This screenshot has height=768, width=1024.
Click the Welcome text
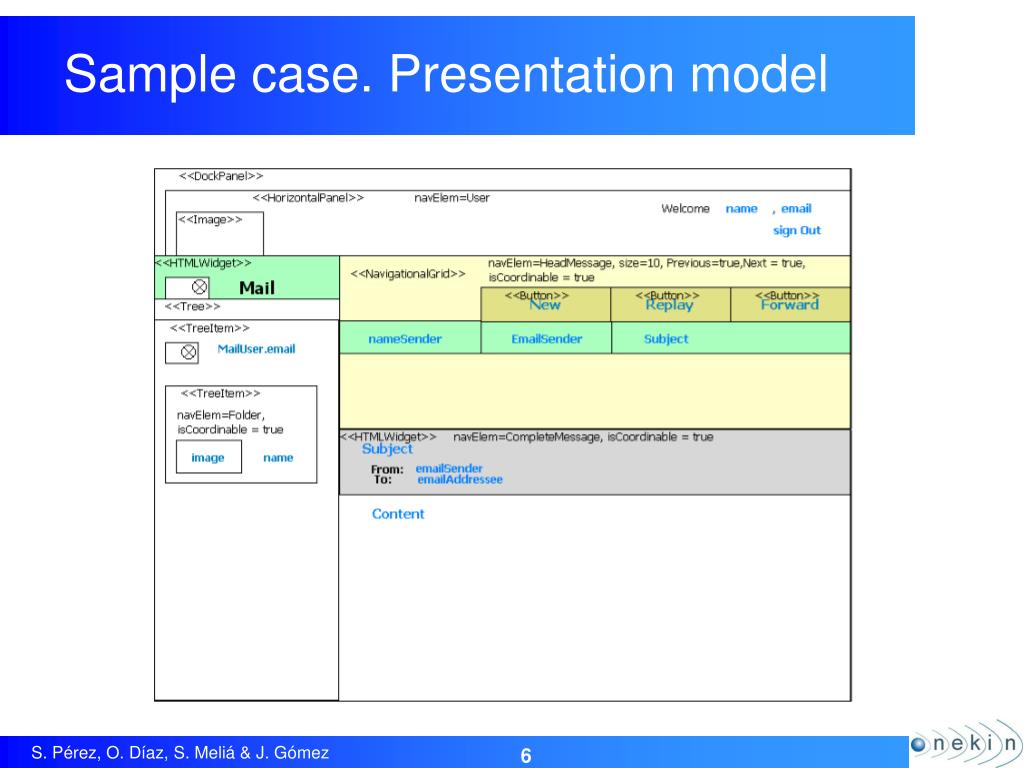(x=685, y=209)
